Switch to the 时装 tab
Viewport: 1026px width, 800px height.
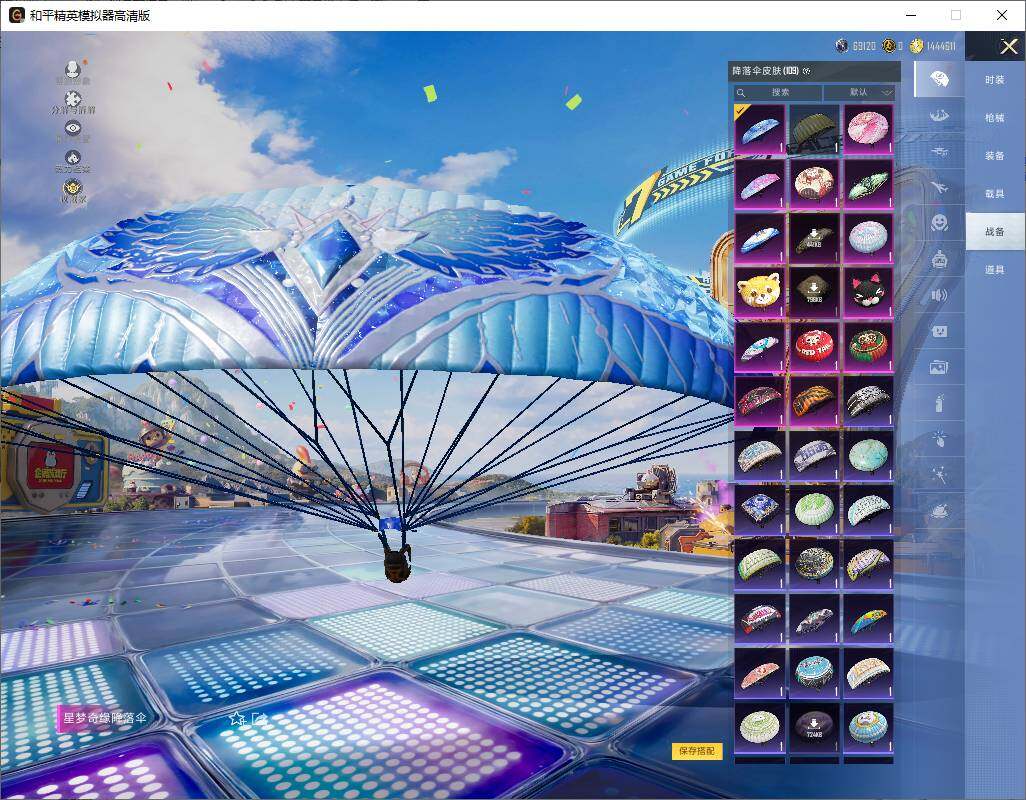coord(995,80)
